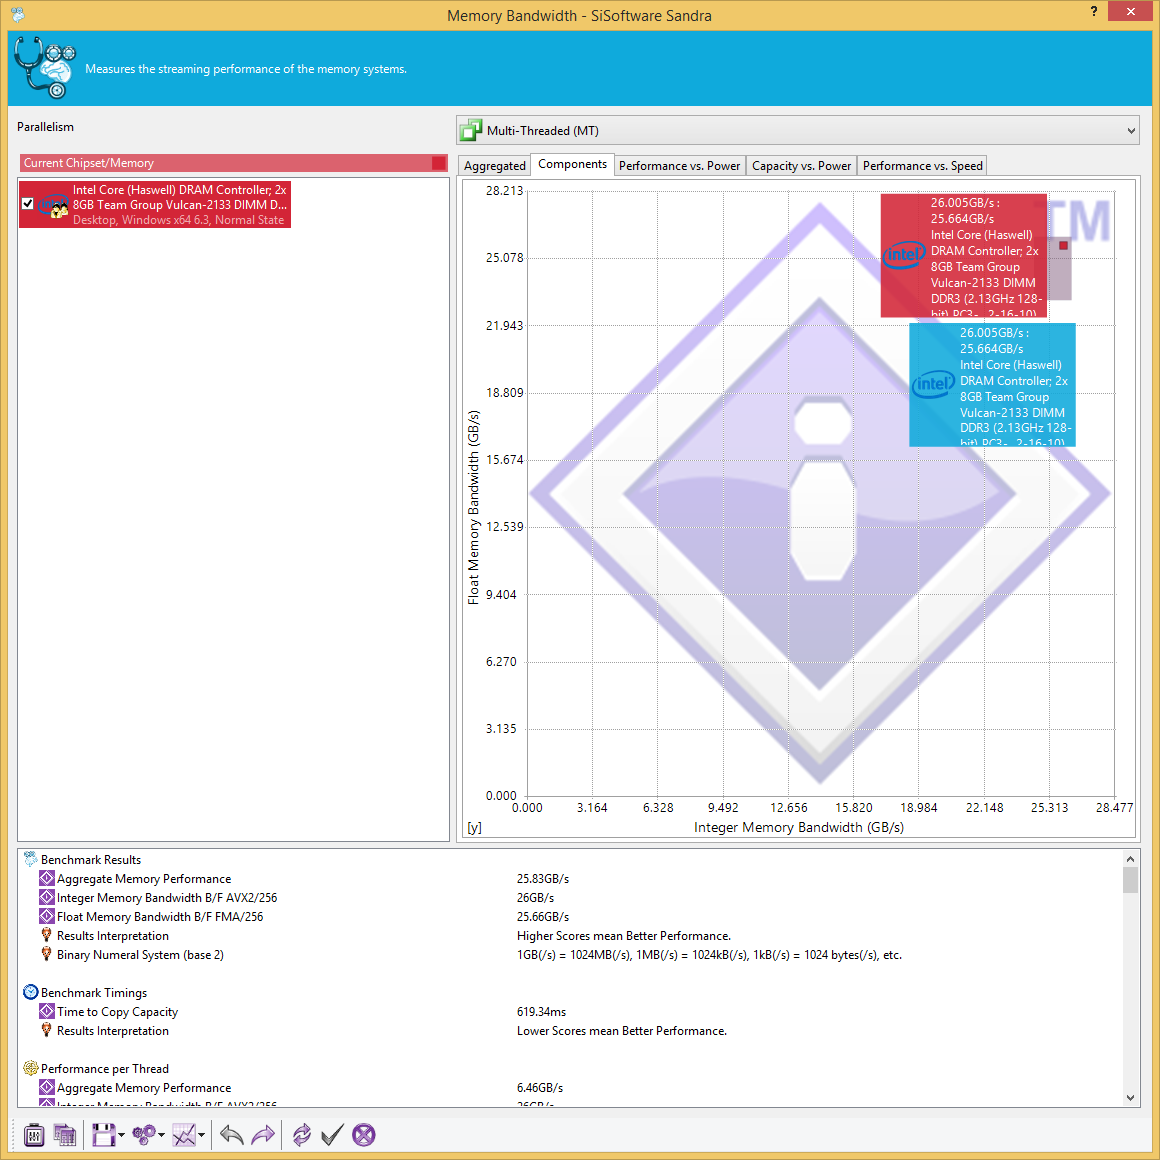Screen dimensions: 1160x1160
Task: Click the 619.34ms timing value
Action: tap(542, 1011)
